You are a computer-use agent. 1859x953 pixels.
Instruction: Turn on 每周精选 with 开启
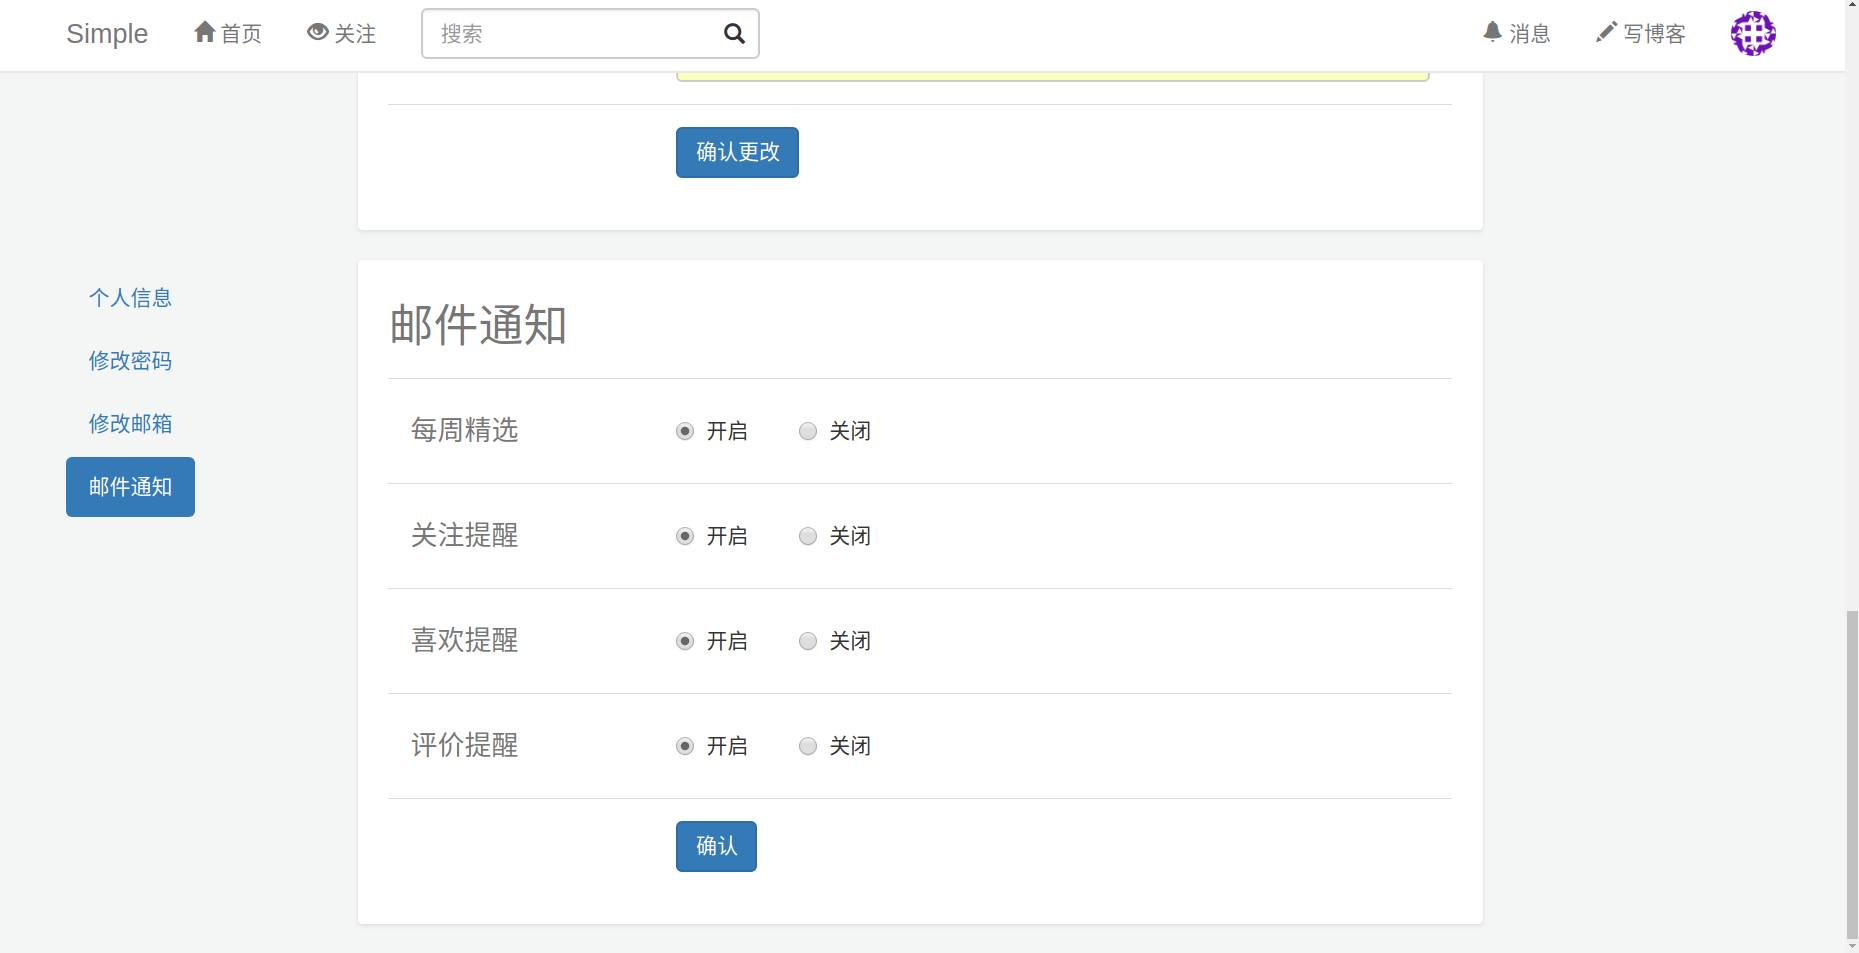[685, 431]
